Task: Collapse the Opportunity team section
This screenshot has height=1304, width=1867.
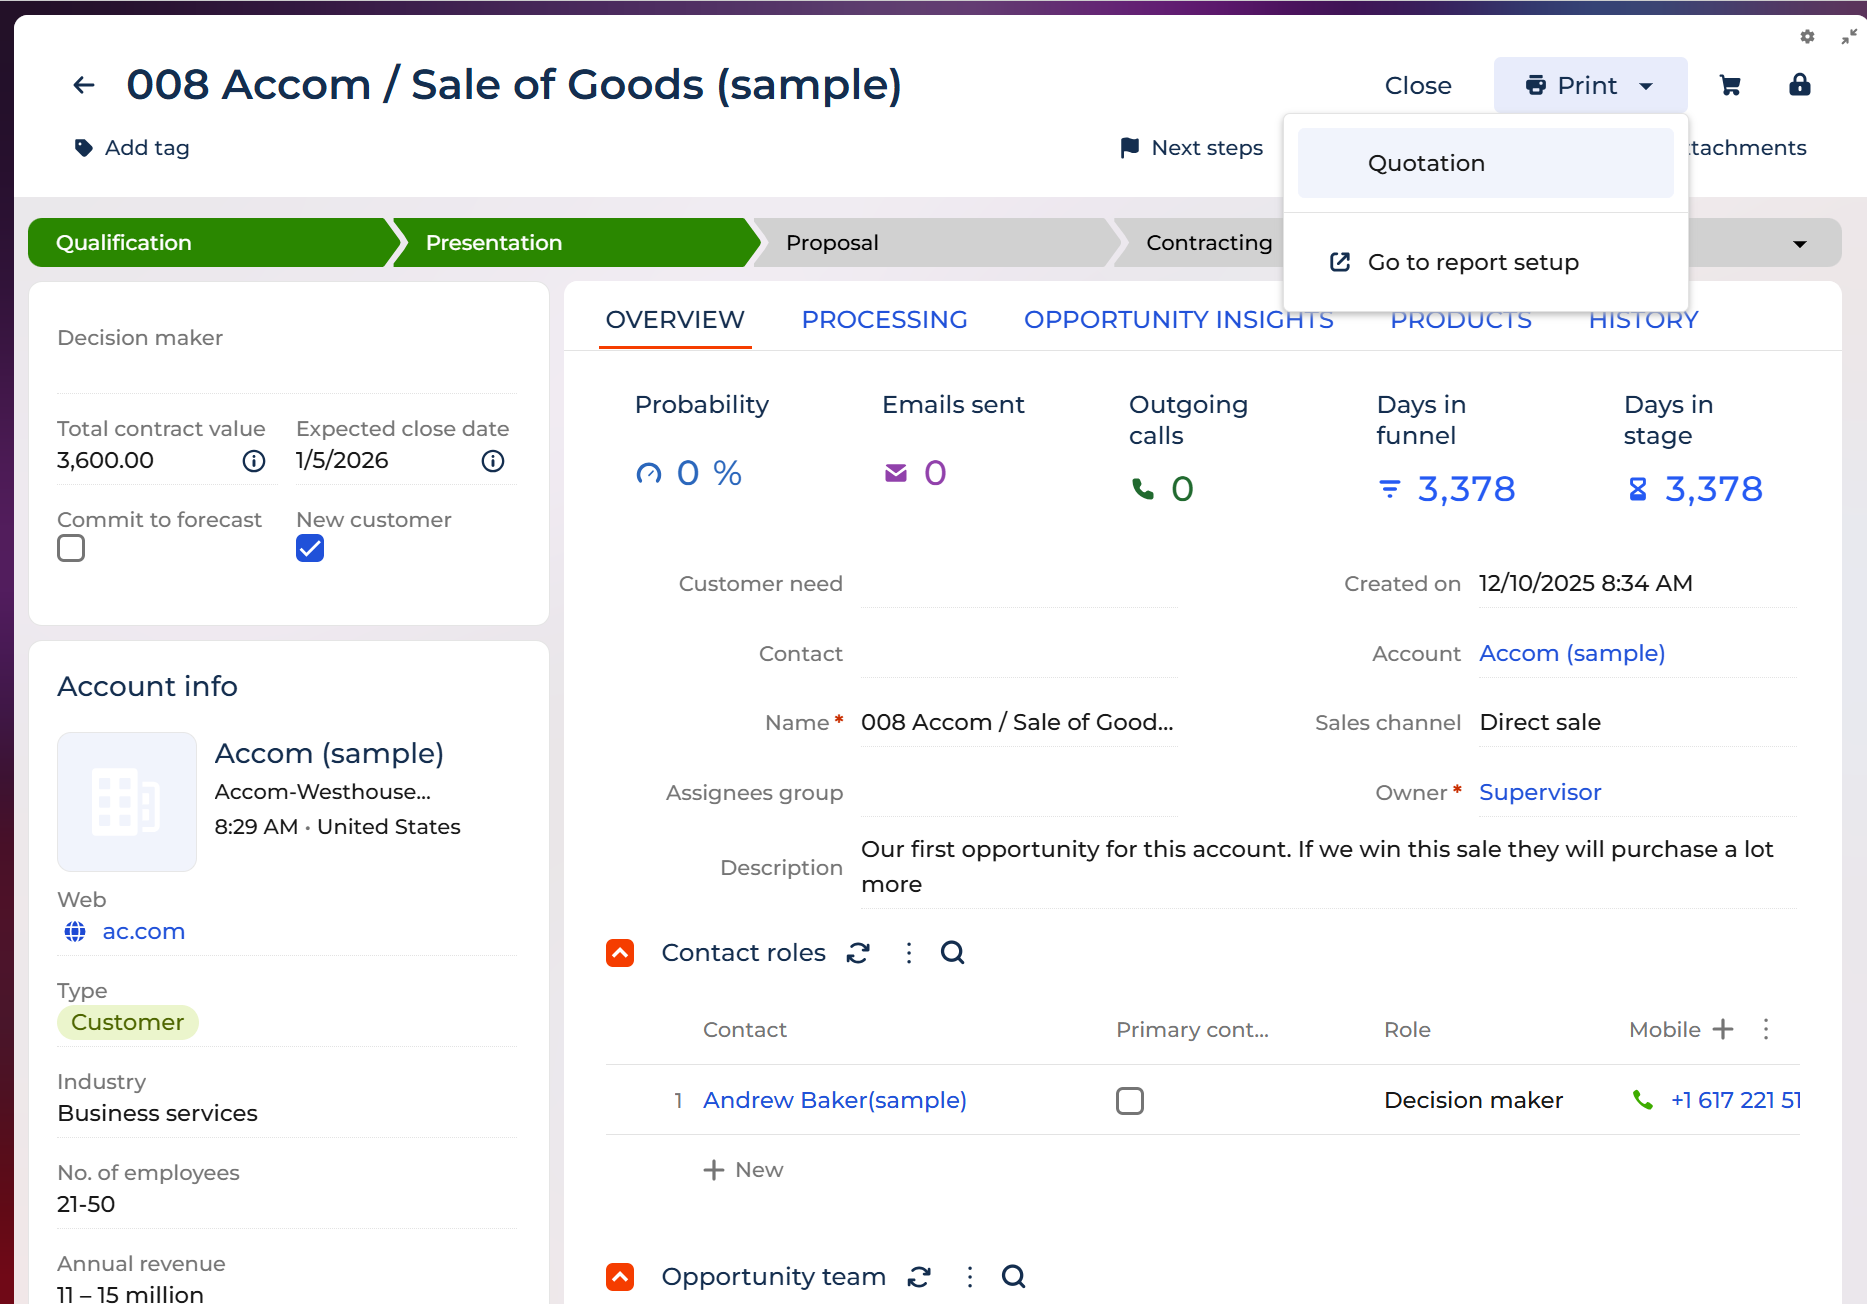Action: 620,1277
